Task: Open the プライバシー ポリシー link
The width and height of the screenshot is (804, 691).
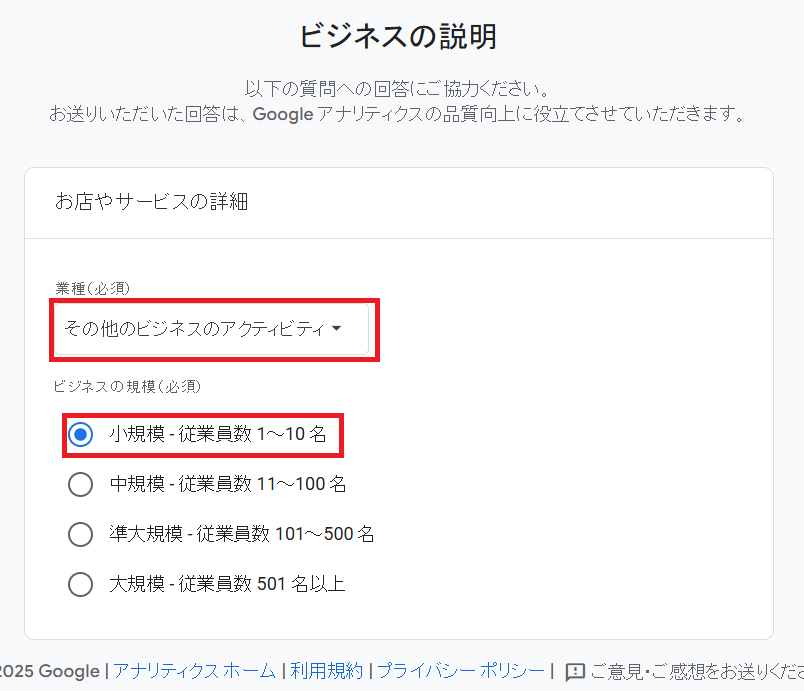Action: (460, 671)
